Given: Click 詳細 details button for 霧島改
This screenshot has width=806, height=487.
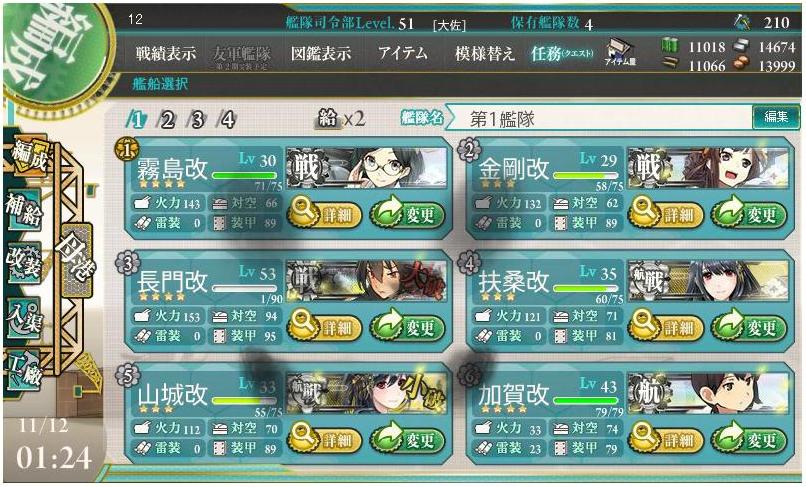Looking at the screenshot, I should pyautogui.click(x=325, y=213).
